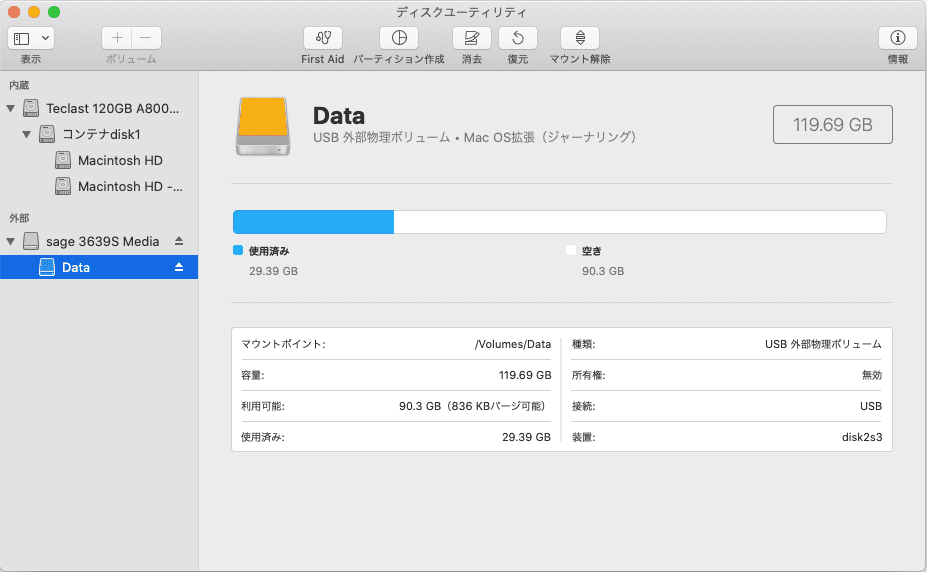Add a volume with the plus button
Image resolution: width=927 pixels, height=572 pixels.
coord(117,38)
